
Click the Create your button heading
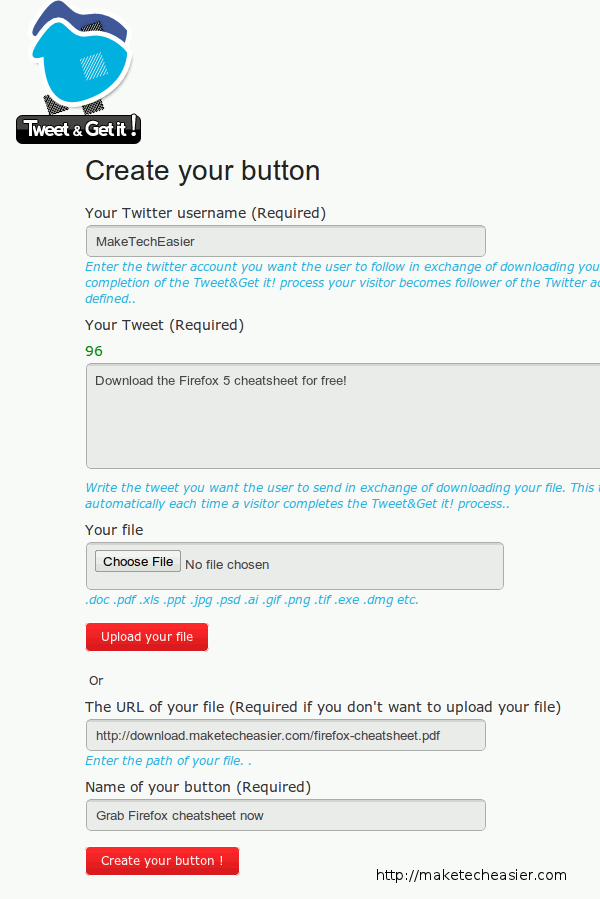[x=202, y=171]
